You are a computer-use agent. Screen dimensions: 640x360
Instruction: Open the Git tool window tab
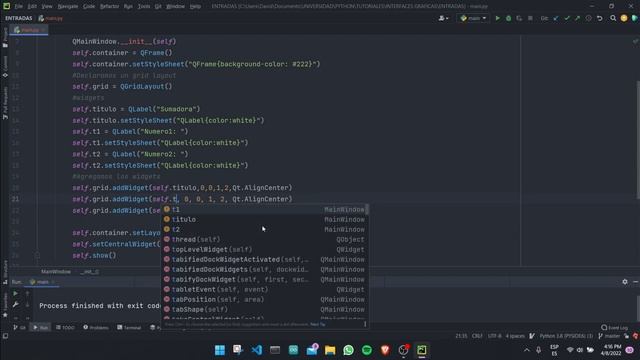[x=19, y=327]
